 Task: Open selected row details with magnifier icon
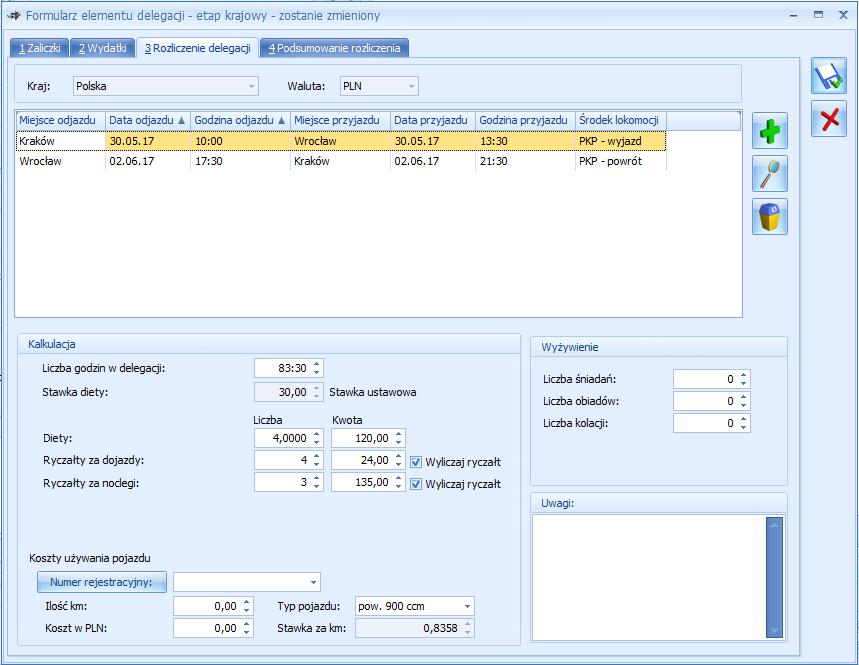point(770,173)
